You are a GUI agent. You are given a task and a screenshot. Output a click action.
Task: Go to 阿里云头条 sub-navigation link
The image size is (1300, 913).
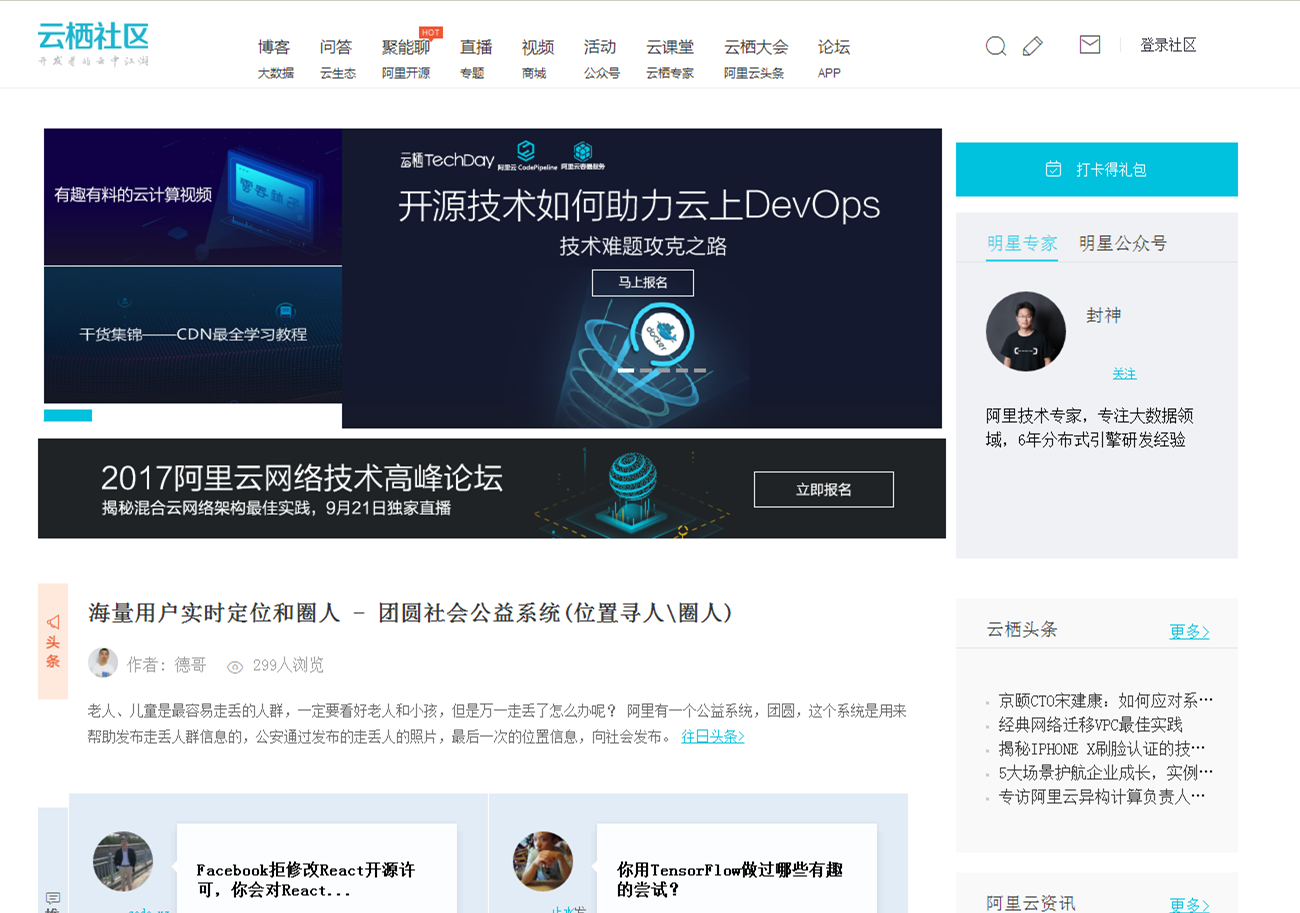(x=754, y=73)
